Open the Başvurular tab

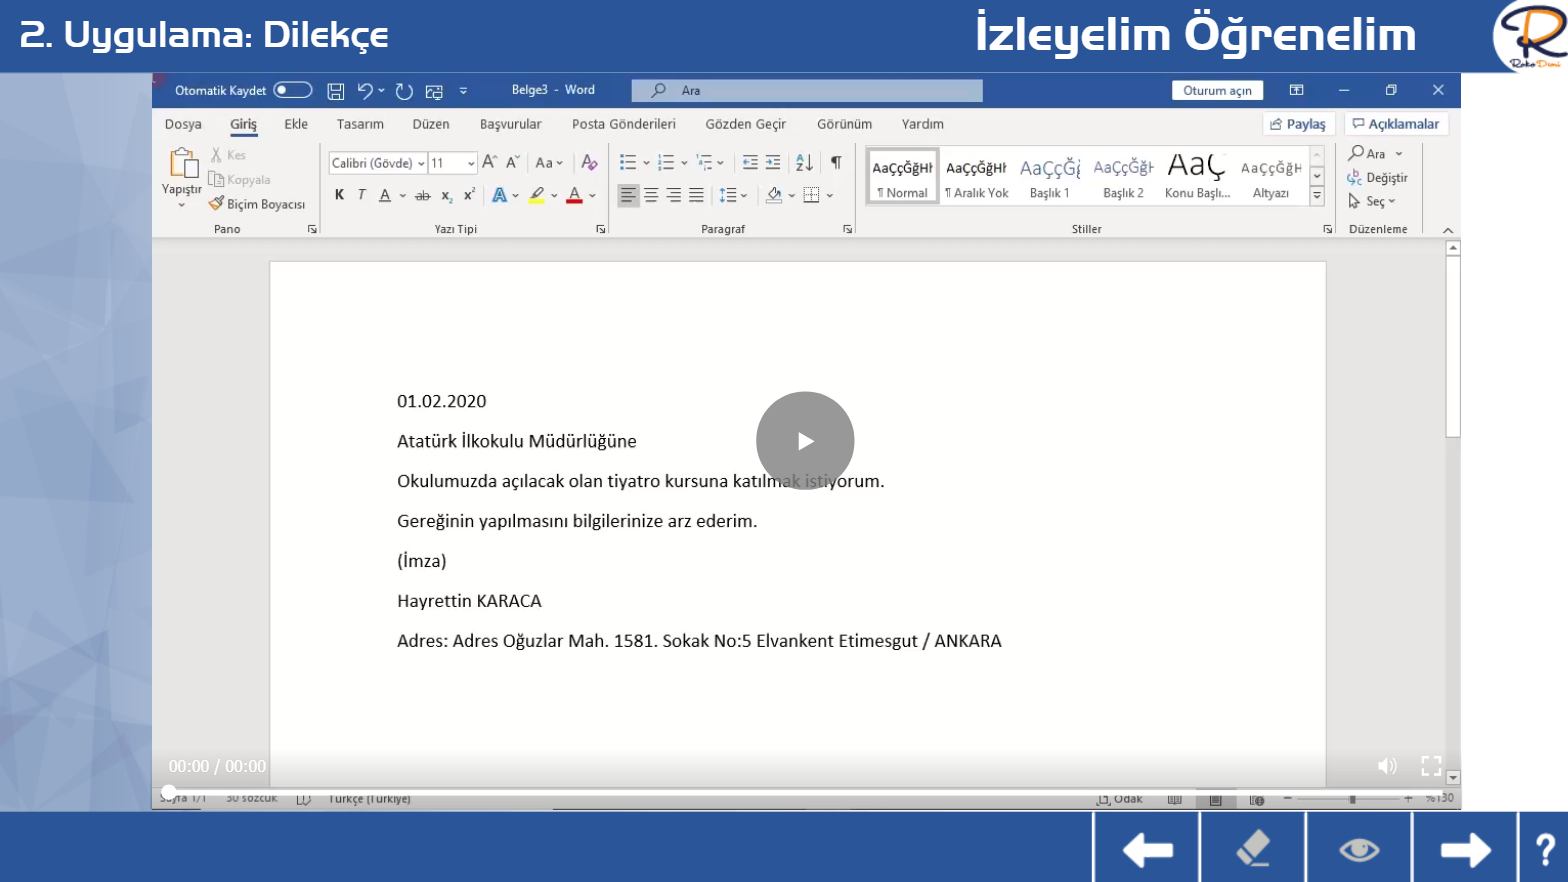pos(511,124)
